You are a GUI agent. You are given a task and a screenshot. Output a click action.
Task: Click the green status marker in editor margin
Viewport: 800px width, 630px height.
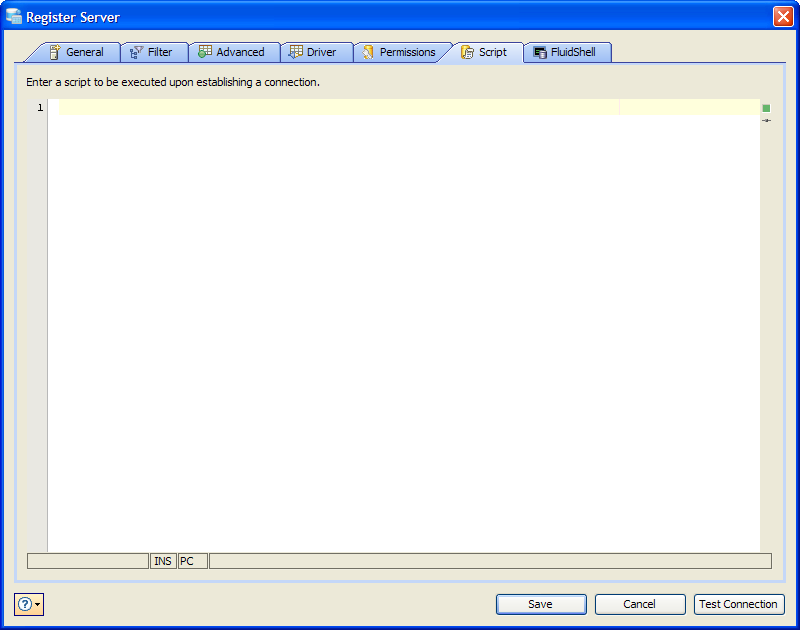point(766,108)
